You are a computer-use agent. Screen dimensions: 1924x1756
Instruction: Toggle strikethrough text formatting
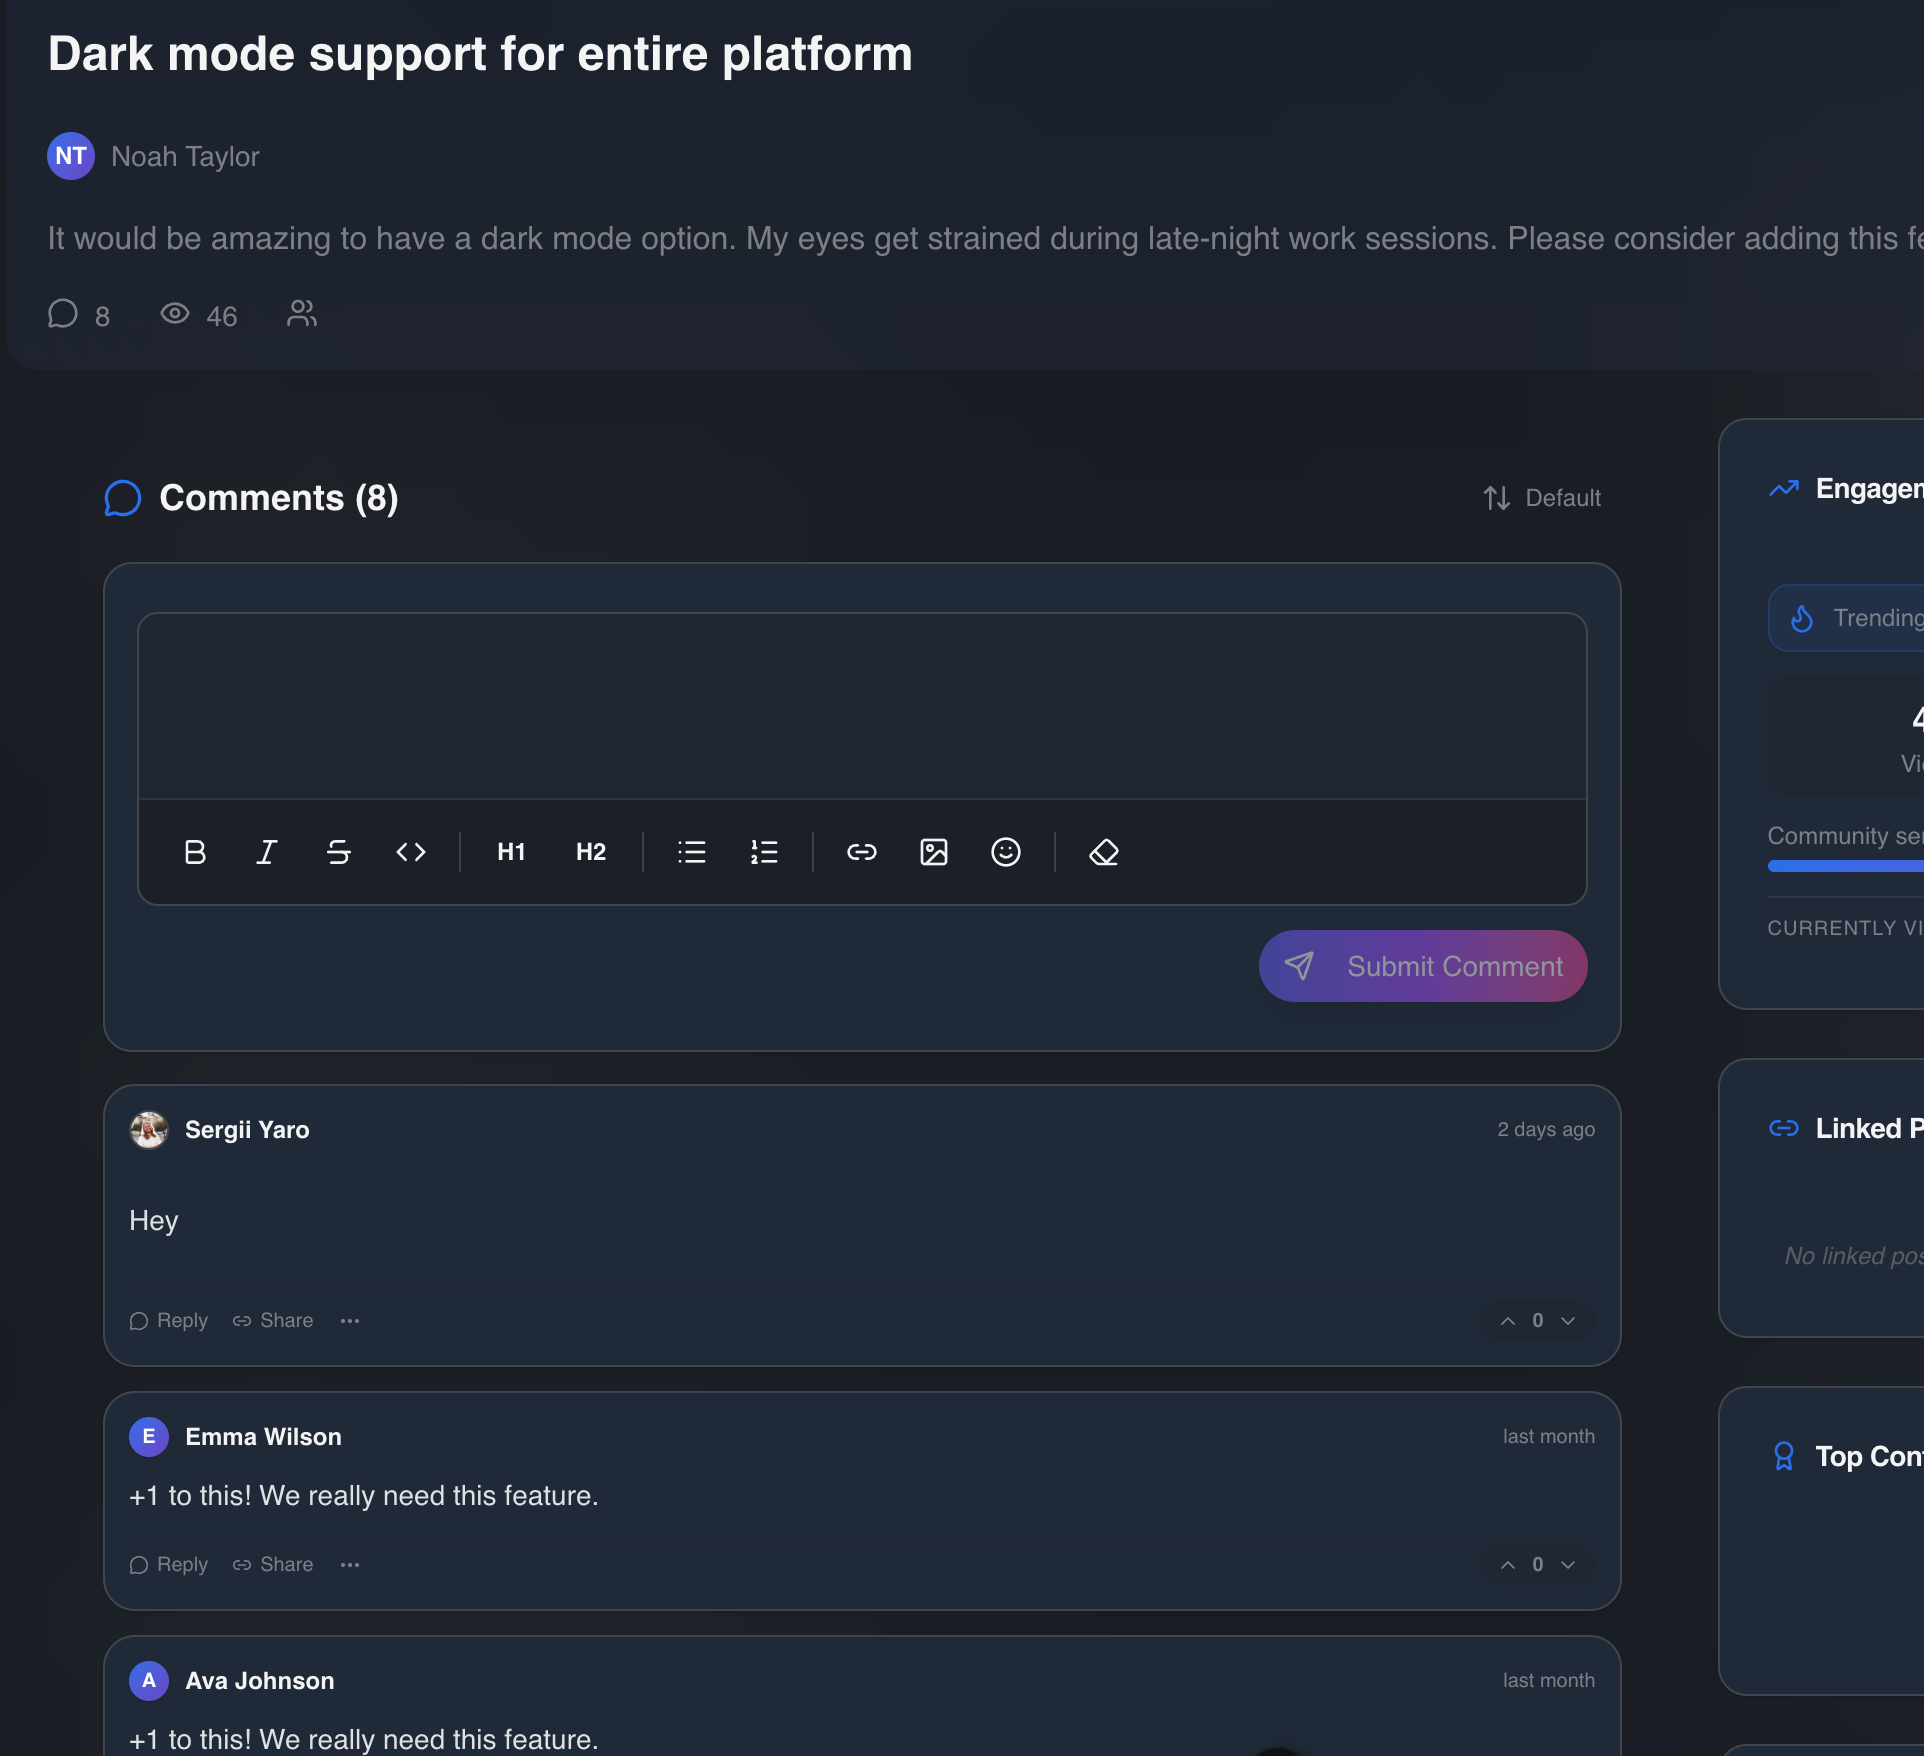[339, 852]
